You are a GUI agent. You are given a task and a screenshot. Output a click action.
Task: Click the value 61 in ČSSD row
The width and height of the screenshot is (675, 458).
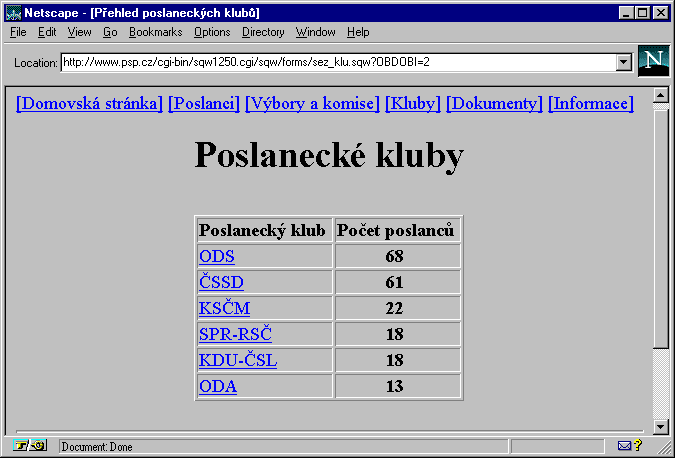tap(394, 282)
